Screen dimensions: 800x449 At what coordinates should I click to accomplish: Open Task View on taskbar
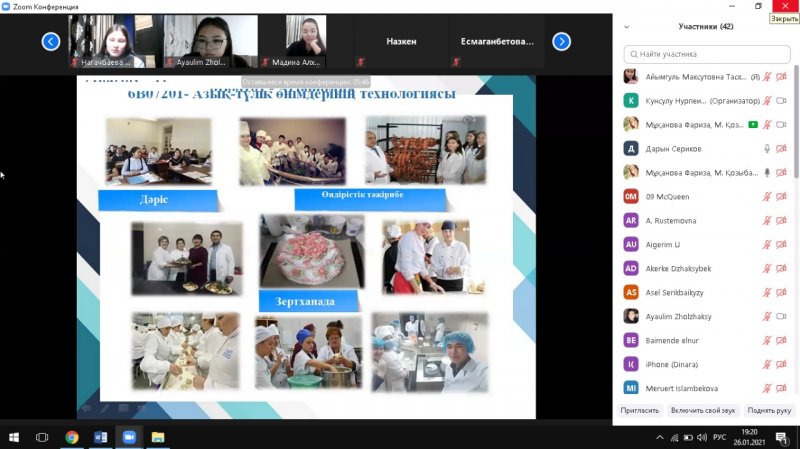pyautogui.click(x=42, y=437)
